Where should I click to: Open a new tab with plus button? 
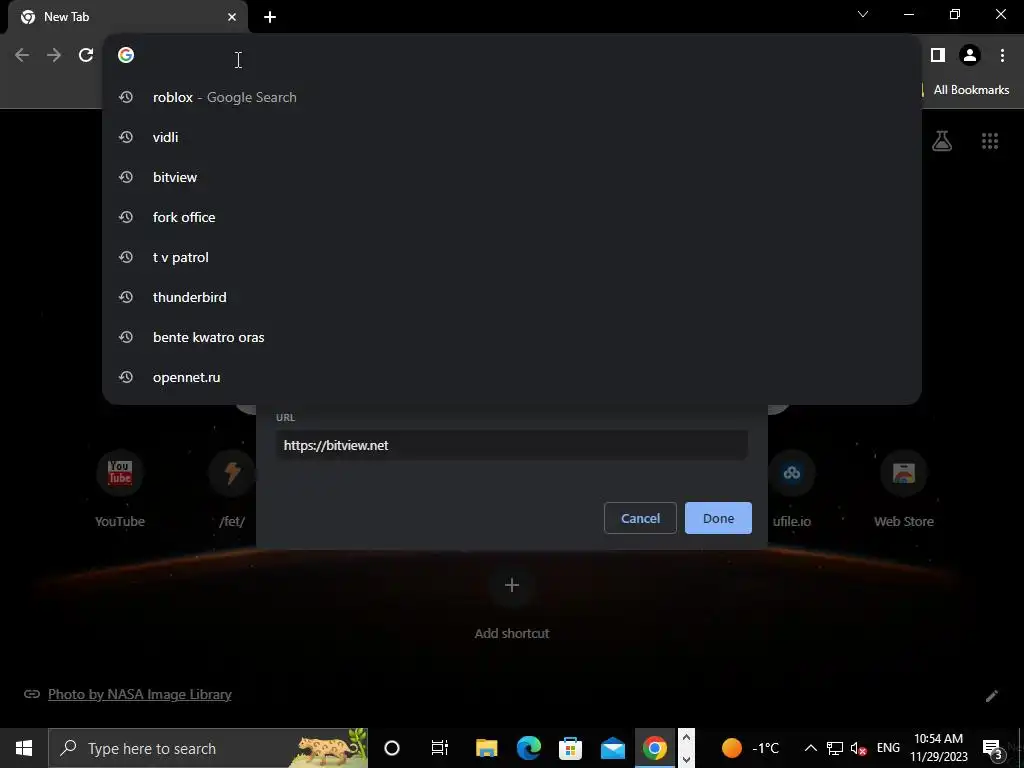pyautogui.click(x=270, y=17)
